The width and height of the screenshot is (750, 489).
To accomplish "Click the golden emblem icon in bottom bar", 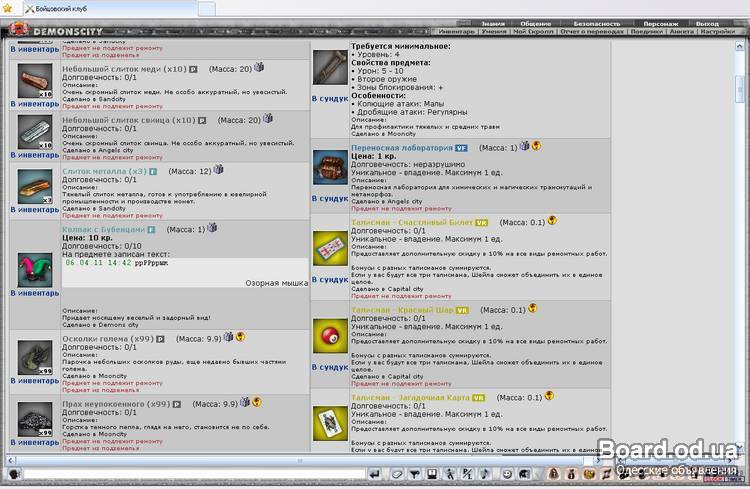I will (x=589, y=474).
